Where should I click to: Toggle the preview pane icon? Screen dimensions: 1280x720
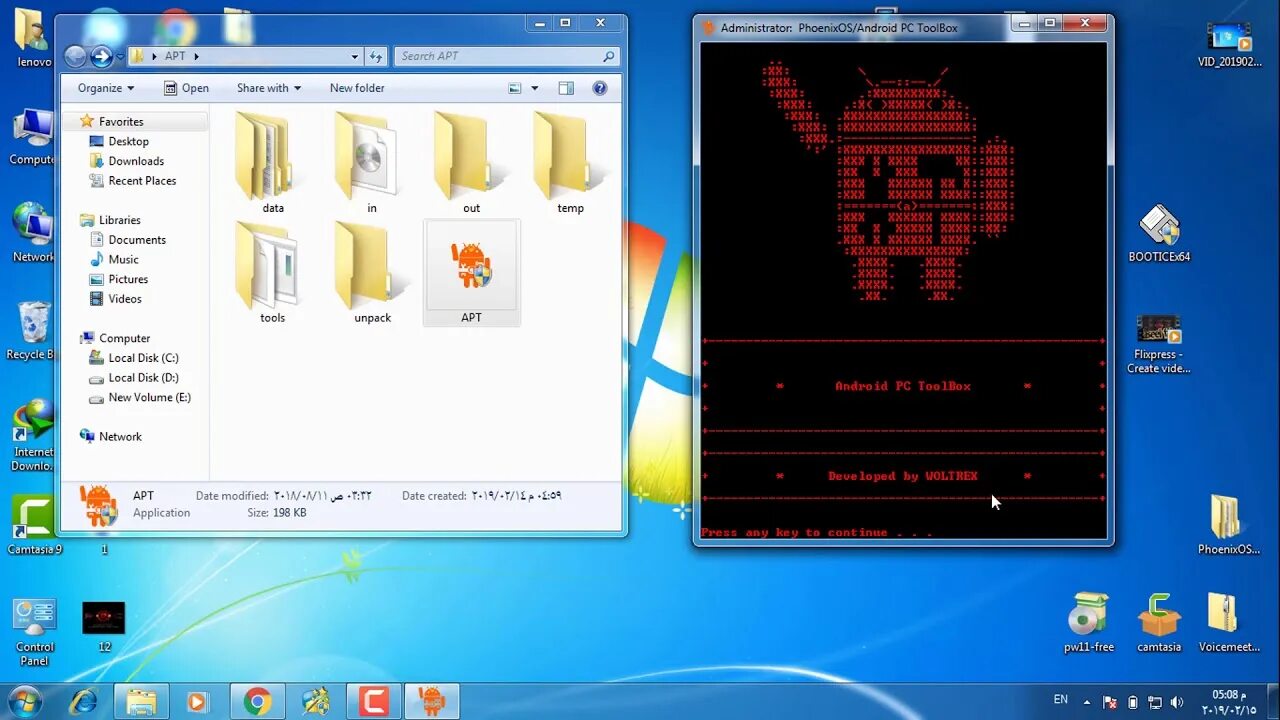click(566, 88)
